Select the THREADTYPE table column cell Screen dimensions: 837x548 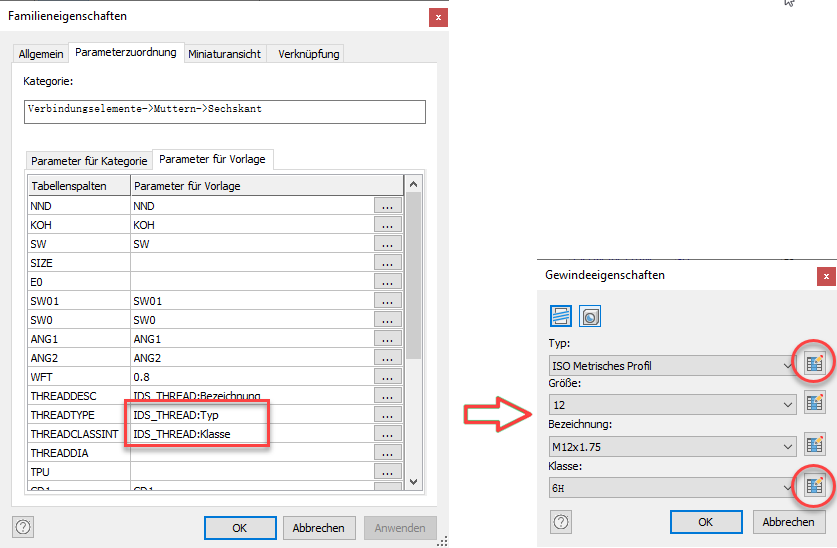coord(79,415)
